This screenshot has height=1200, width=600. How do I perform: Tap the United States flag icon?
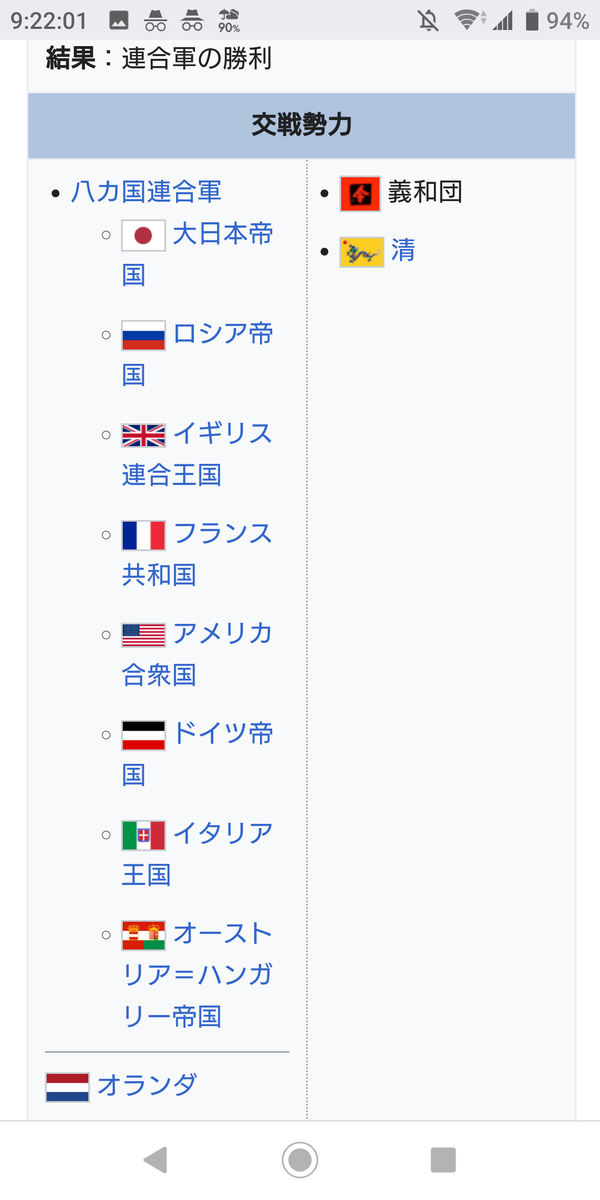[143, 635]
